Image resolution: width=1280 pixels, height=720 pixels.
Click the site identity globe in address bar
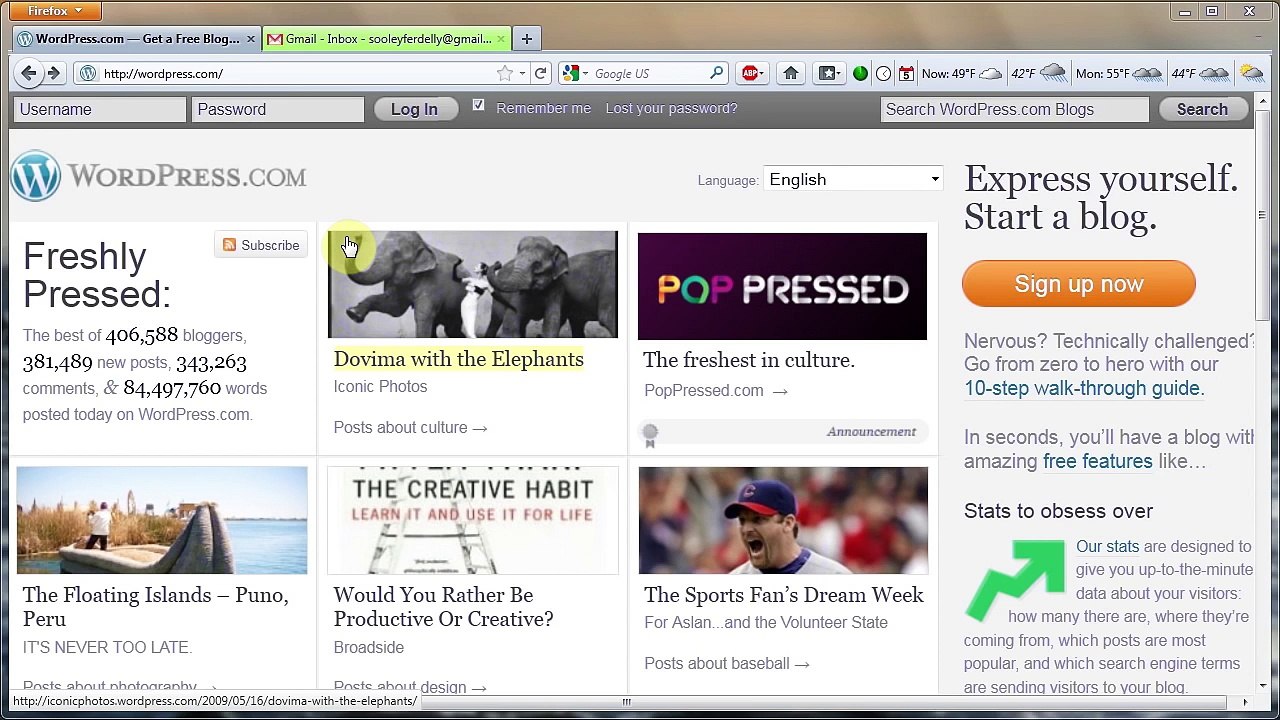click(88, 73)
